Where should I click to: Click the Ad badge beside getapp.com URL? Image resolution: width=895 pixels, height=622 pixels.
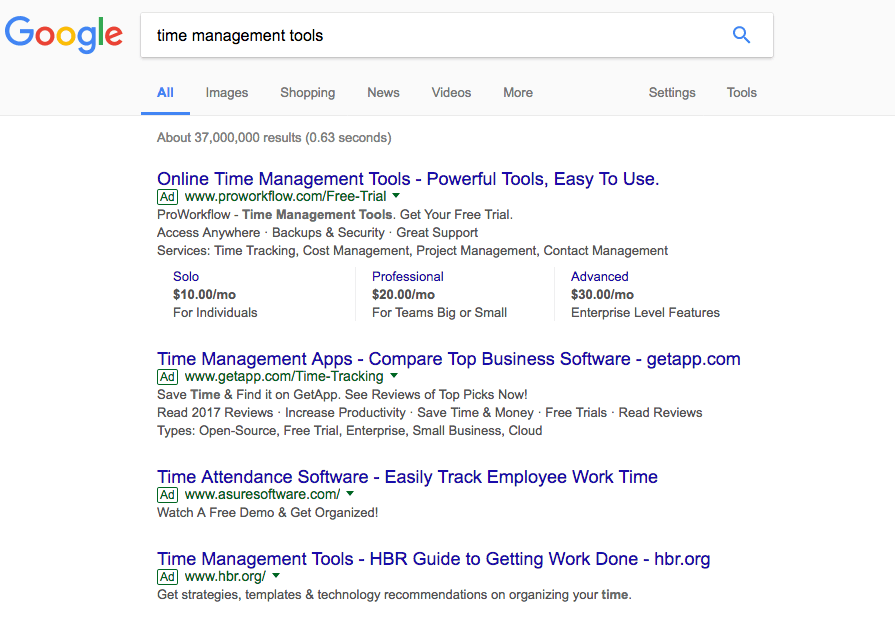click(x=167, y=377)
